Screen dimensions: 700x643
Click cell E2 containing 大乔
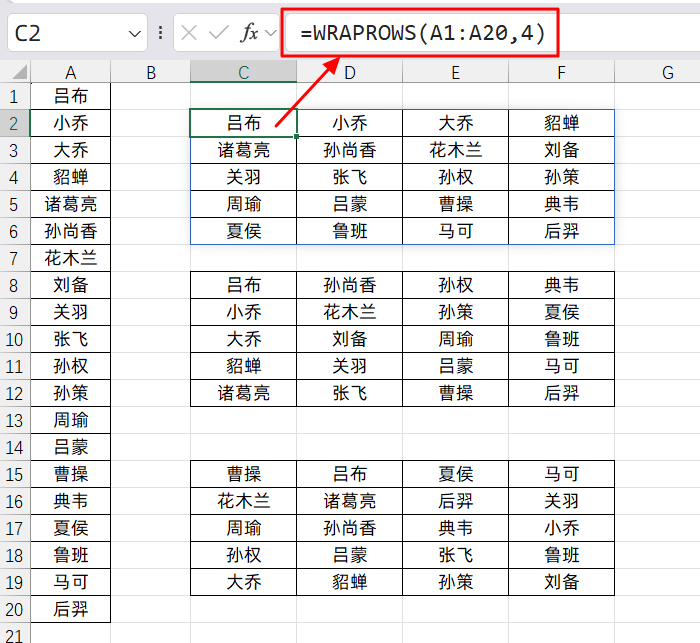point(455,123)
